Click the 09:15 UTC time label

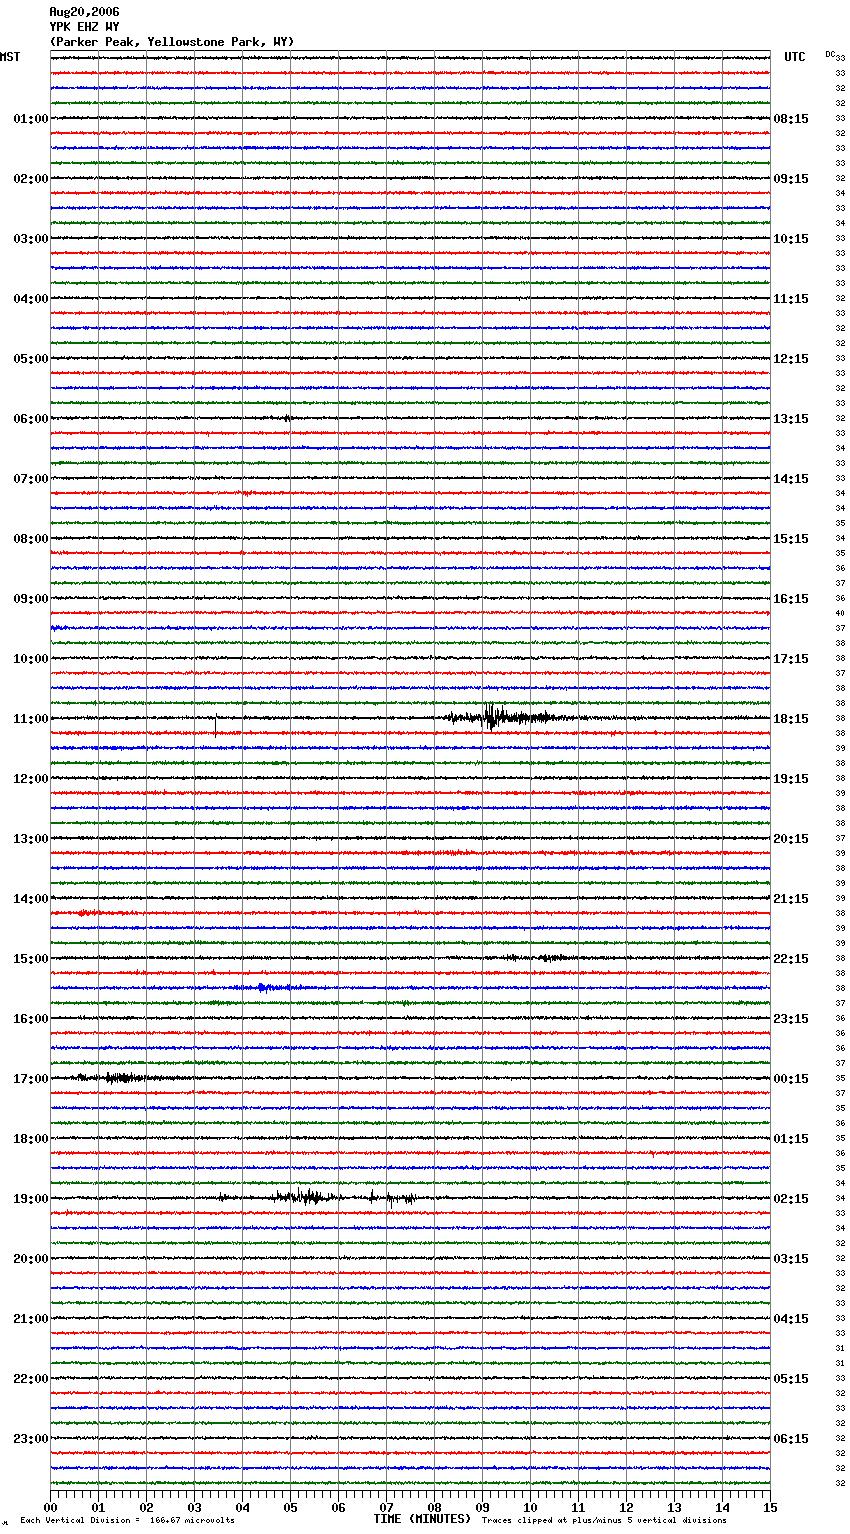[x=791, y=179]
